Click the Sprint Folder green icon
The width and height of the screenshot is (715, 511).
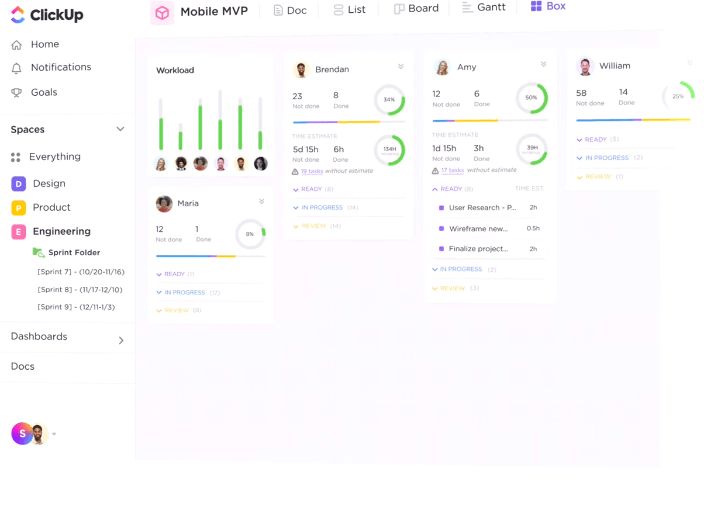pos(38,253)
